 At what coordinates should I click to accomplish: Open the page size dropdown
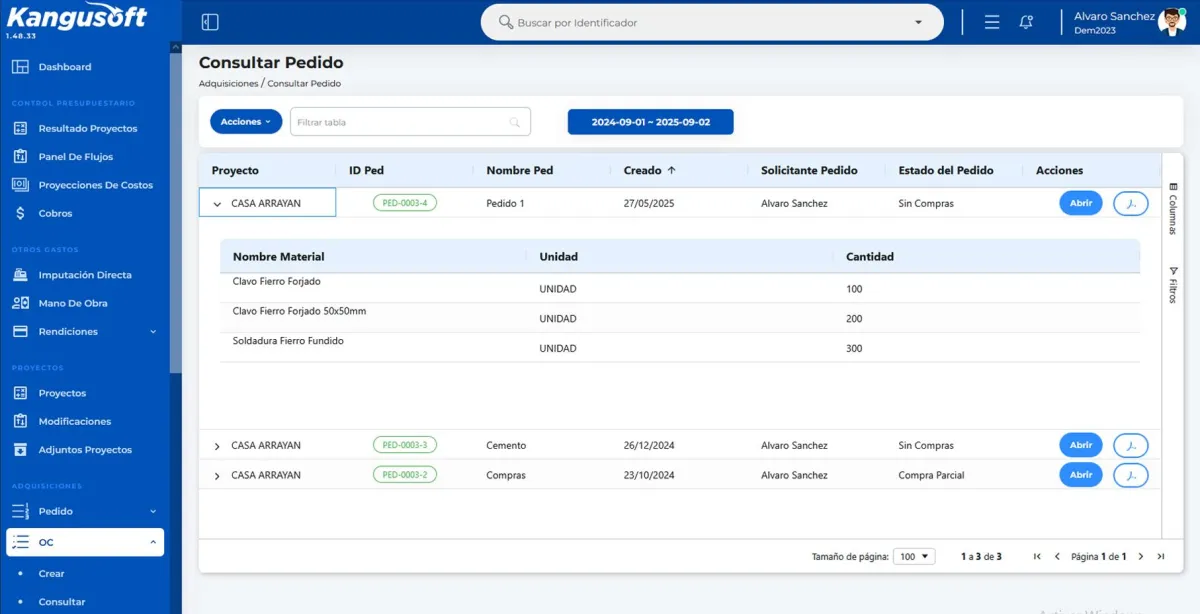(913, 557)
